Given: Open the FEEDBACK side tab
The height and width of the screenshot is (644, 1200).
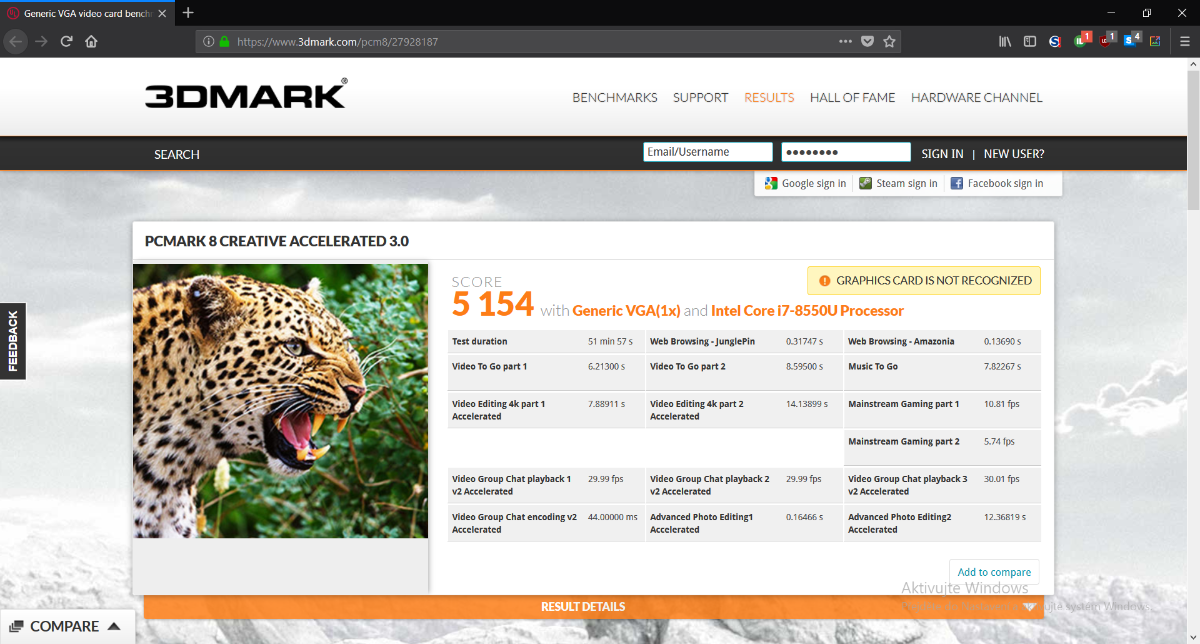Looking at the screenshot, I should 13,341.
